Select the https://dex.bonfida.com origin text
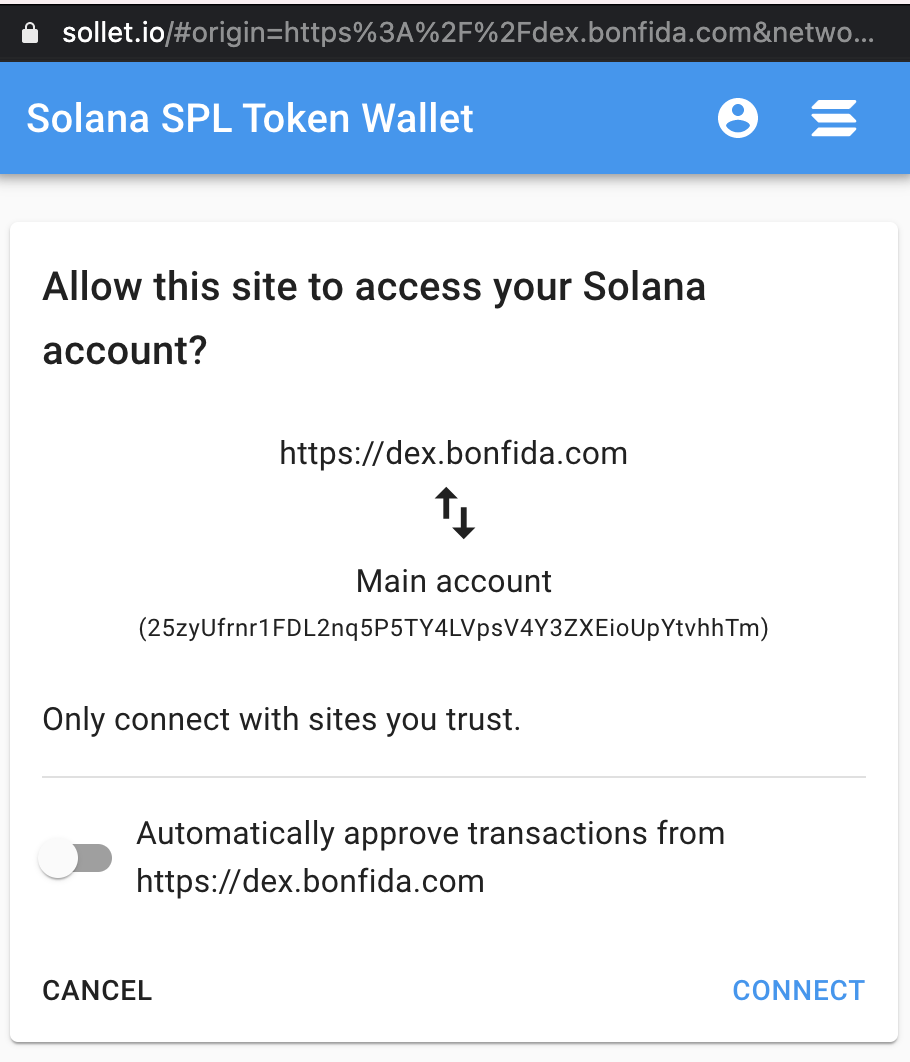 click(x=454, y=453)
